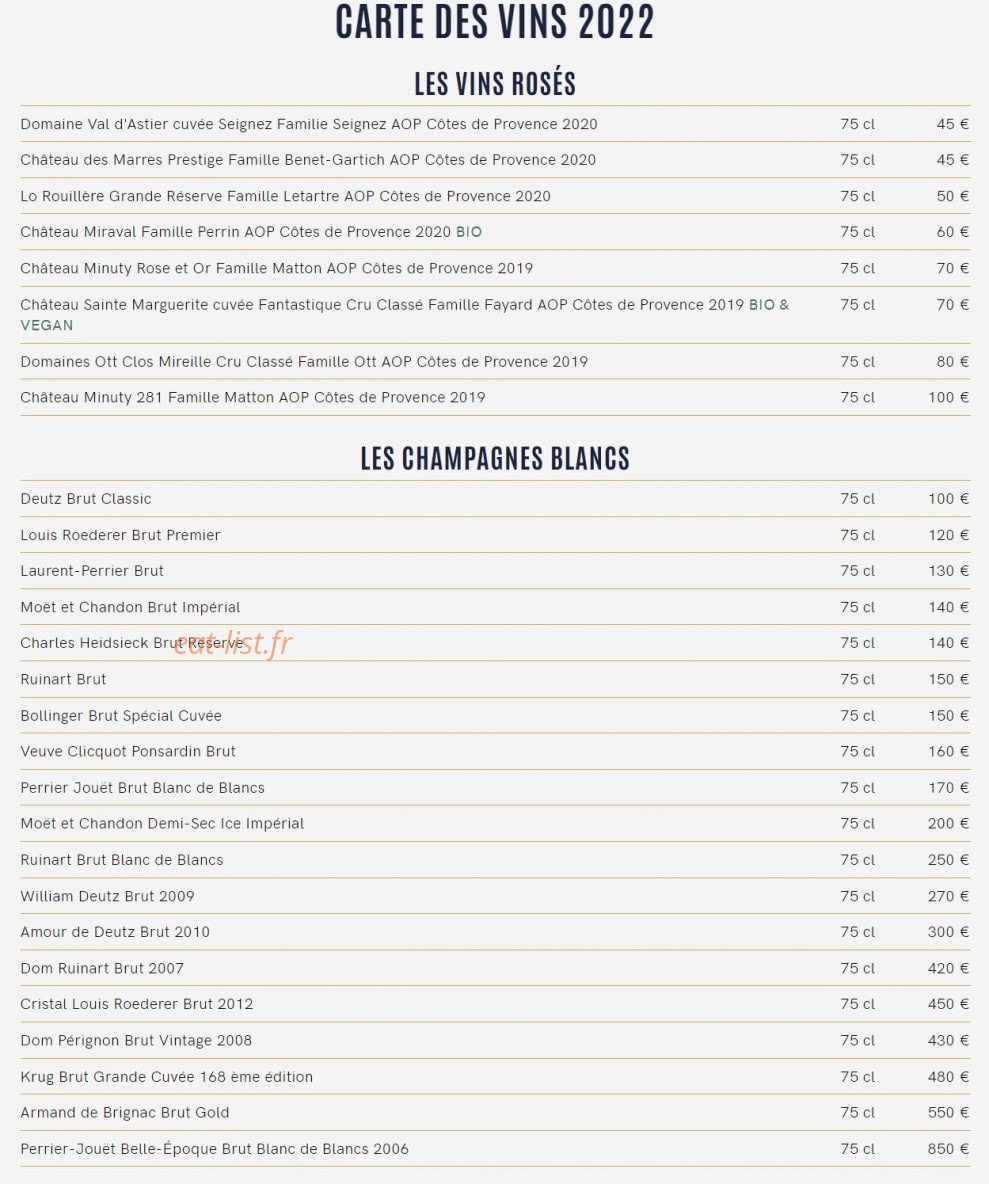Screen dimensions: 989x1184
Task: Click the 450 € price of Cristal Roederer
Action: coord(948,1004)
